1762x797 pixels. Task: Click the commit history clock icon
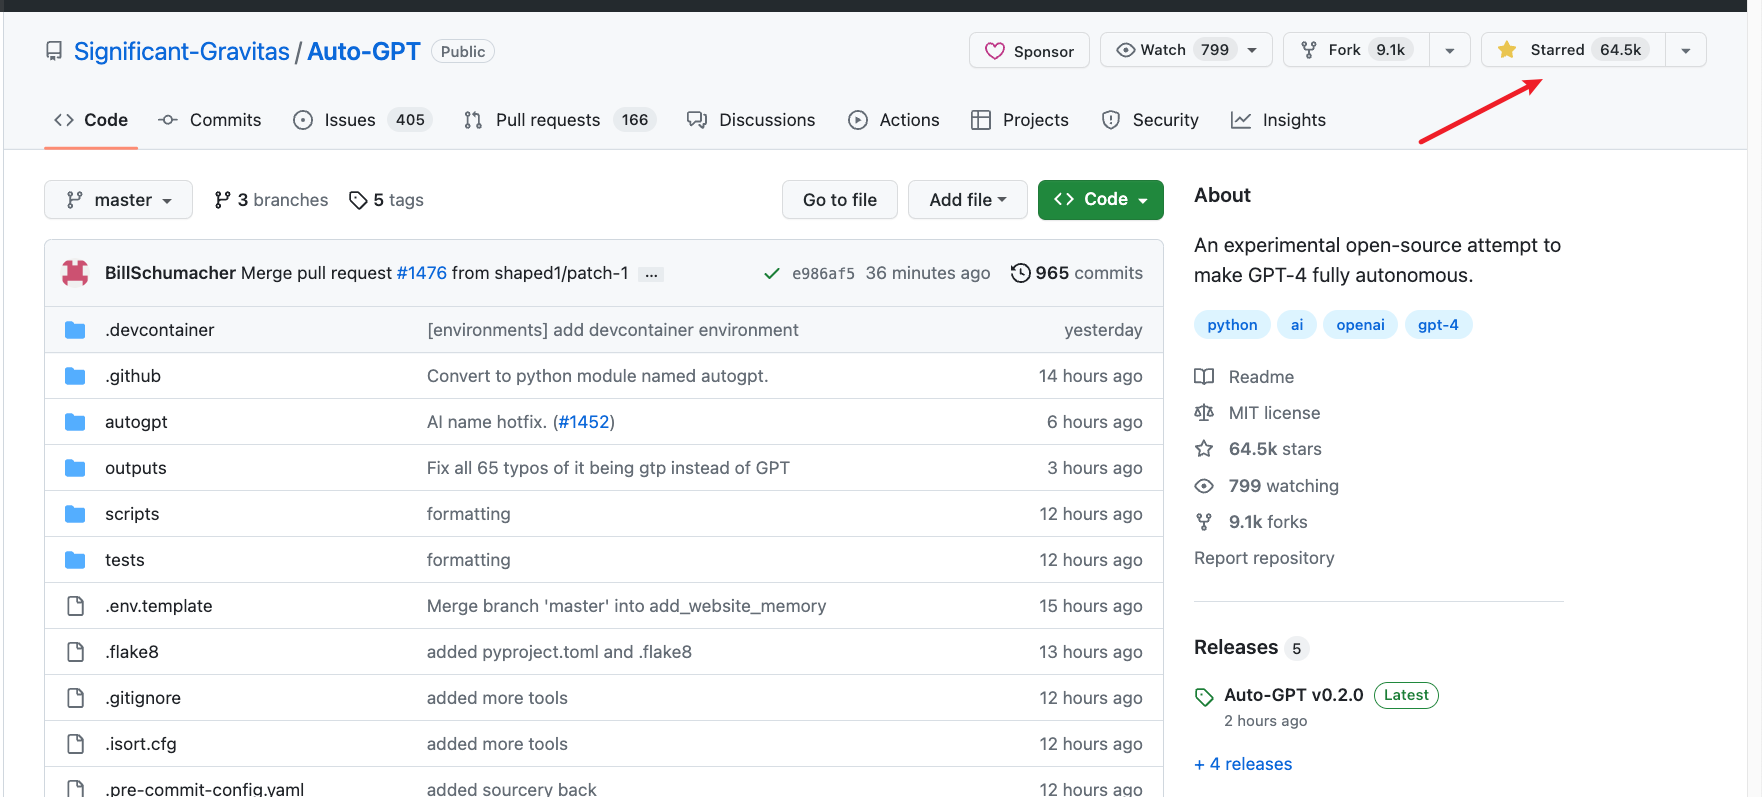[1020, 273]
